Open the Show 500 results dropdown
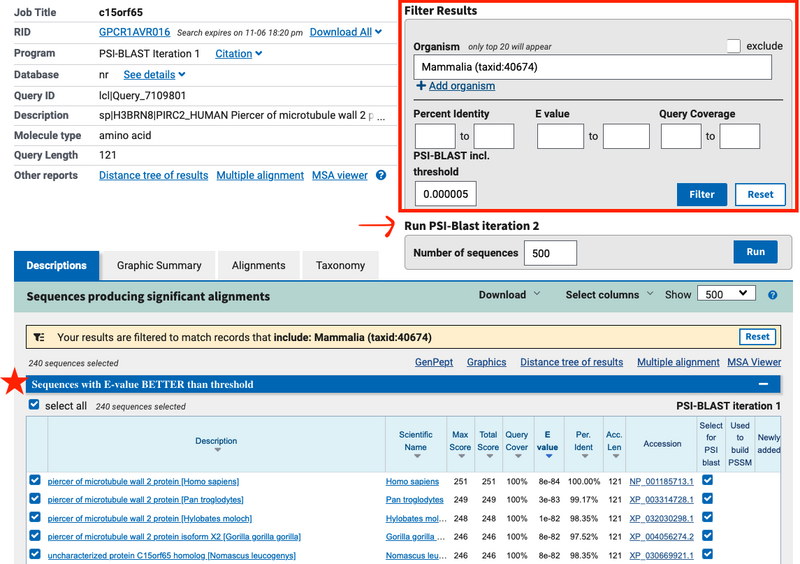 [727, 294]
